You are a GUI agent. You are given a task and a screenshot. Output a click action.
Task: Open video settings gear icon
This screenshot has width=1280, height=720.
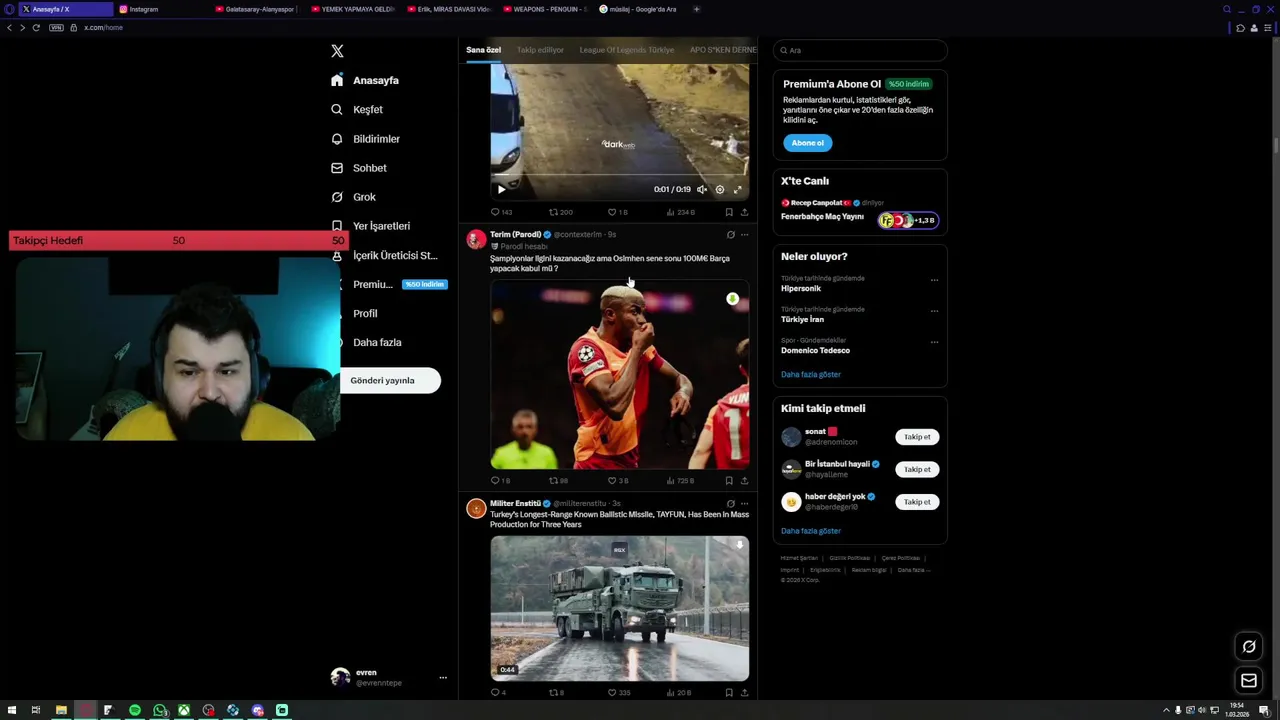tap(720, 189)
